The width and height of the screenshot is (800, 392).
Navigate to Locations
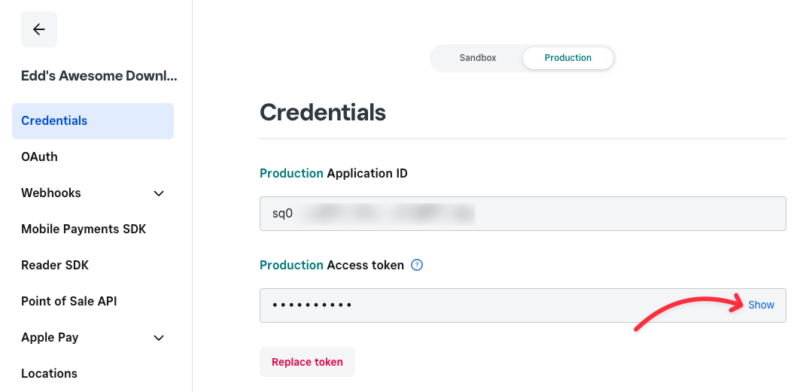[49, 374]
